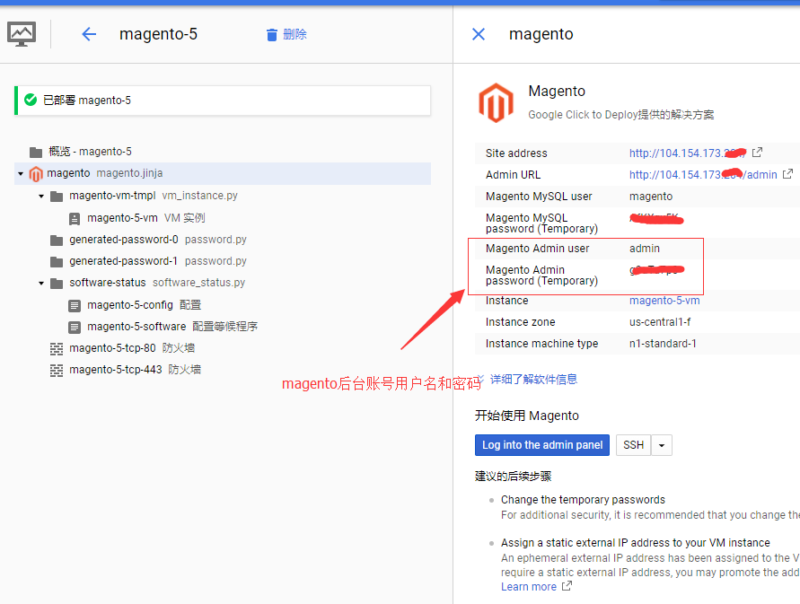Click folder icon of generated-password-0
The width and height of the screenshot is (800, 604).
coord(57,240)
